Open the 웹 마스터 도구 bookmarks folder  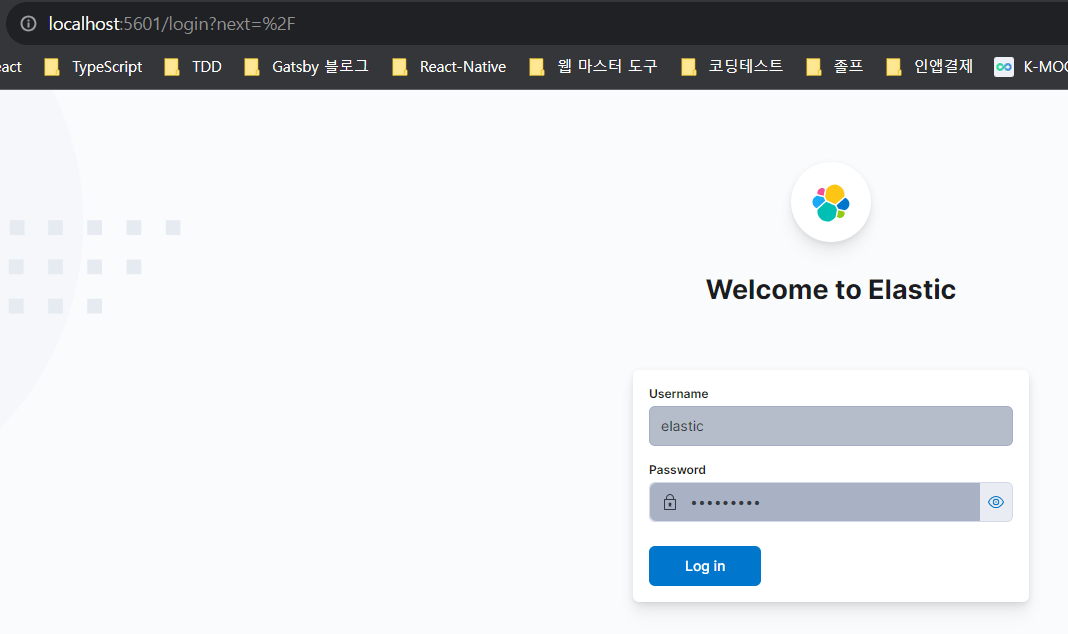(594, 67)
